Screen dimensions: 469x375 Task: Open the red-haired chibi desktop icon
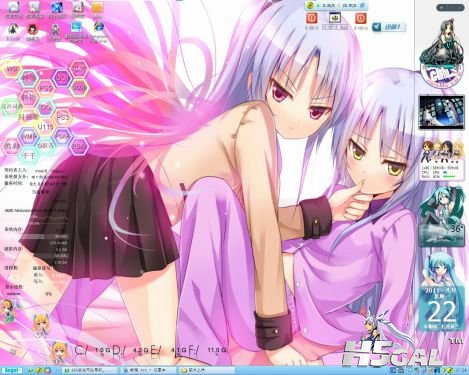click(x=32, y=29)
